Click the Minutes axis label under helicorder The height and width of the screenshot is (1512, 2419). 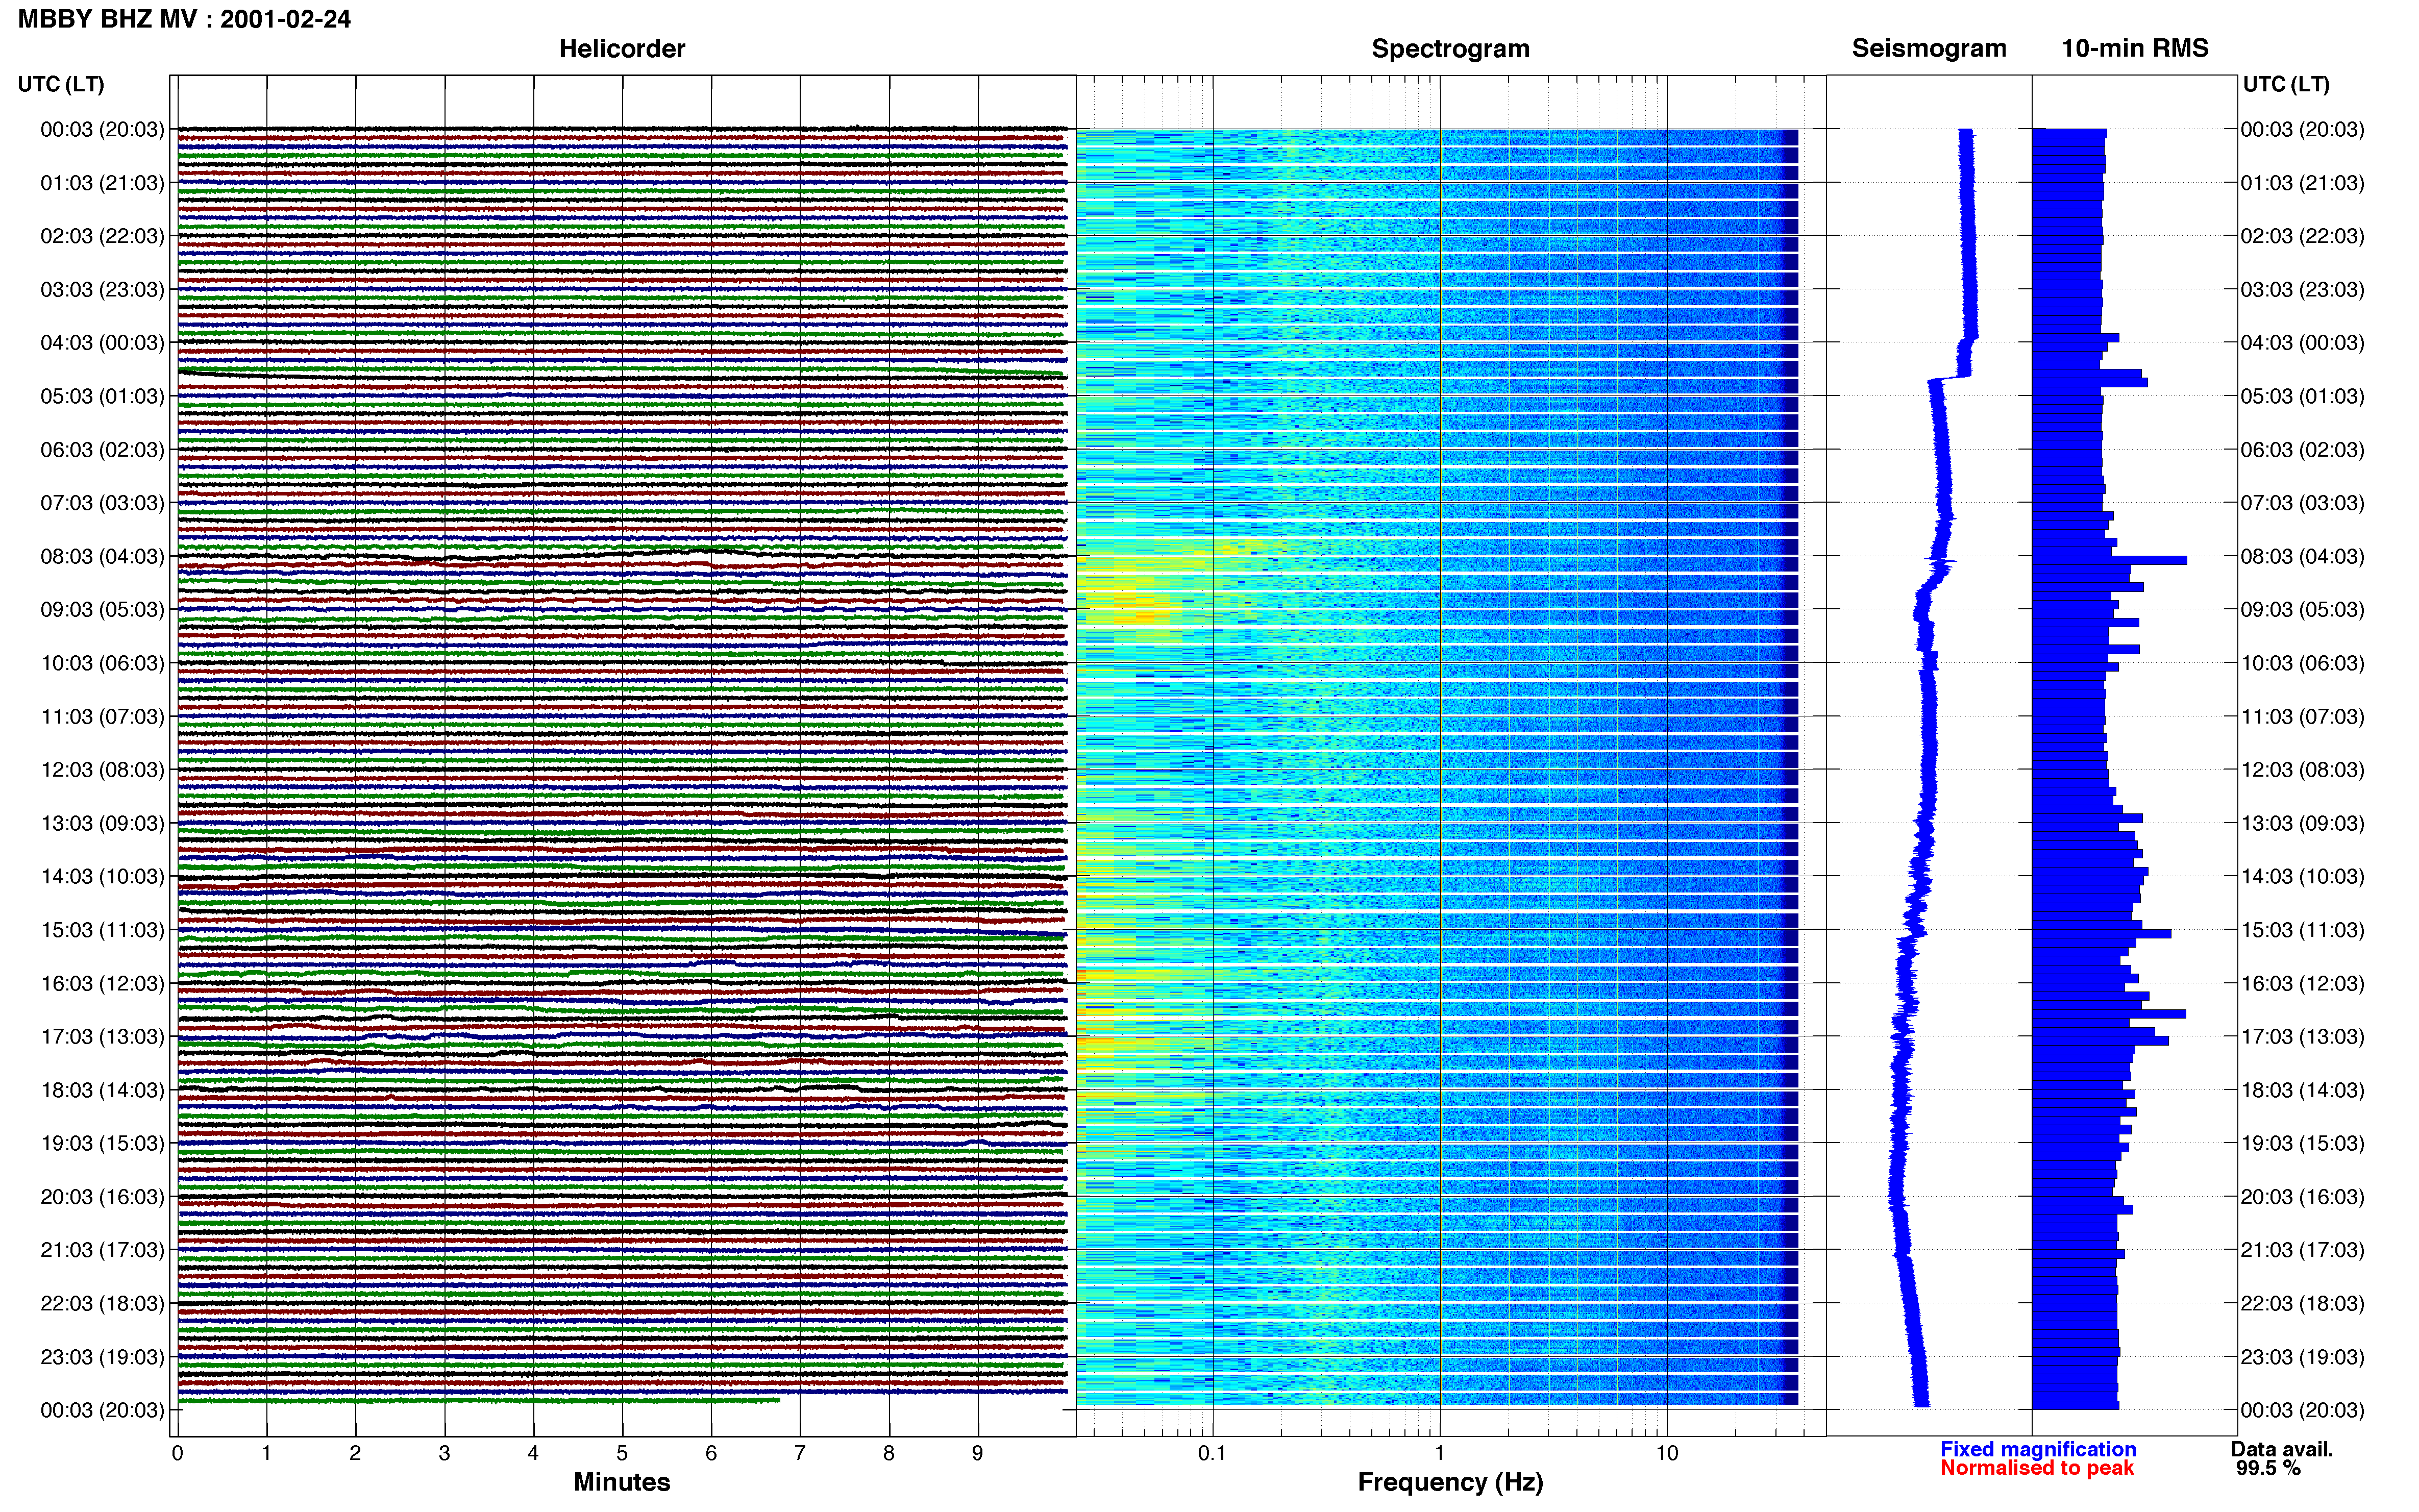click(x=622, y=1482)
